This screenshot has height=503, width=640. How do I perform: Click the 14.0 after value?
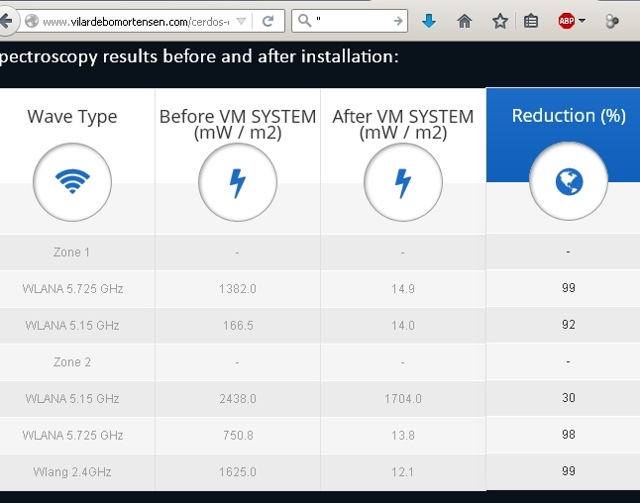[x=403, y=325]
